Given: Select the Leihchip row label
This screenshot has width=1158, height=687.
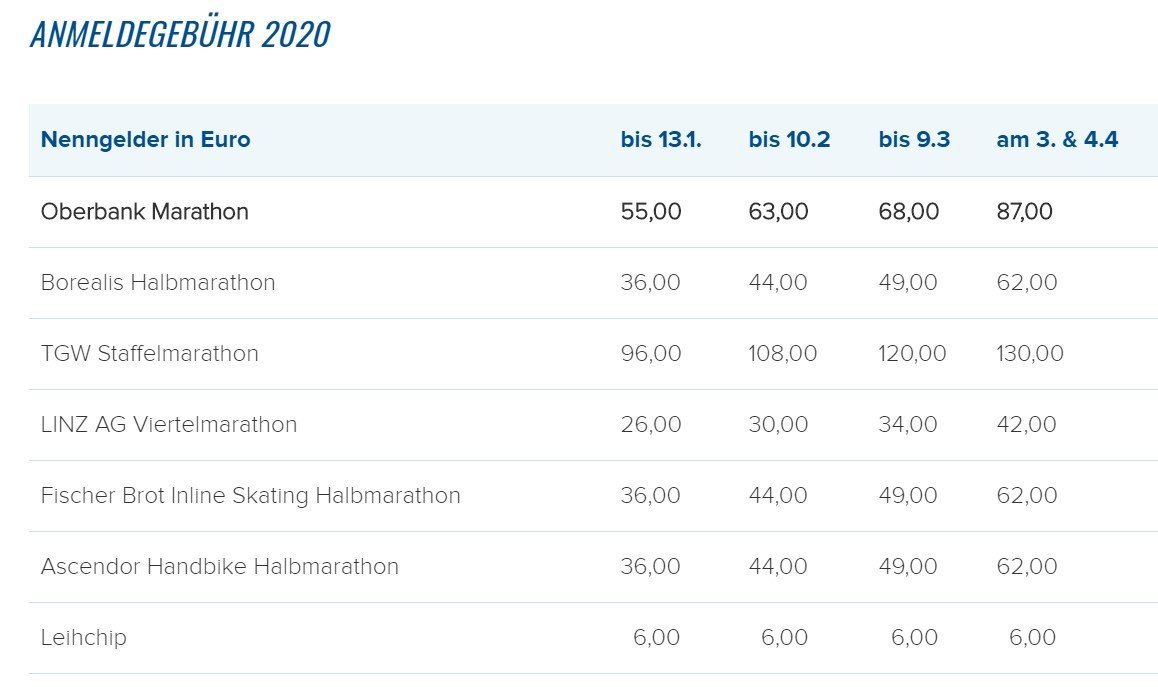Looking at the screenshot, I should click(x=84, y=638).
